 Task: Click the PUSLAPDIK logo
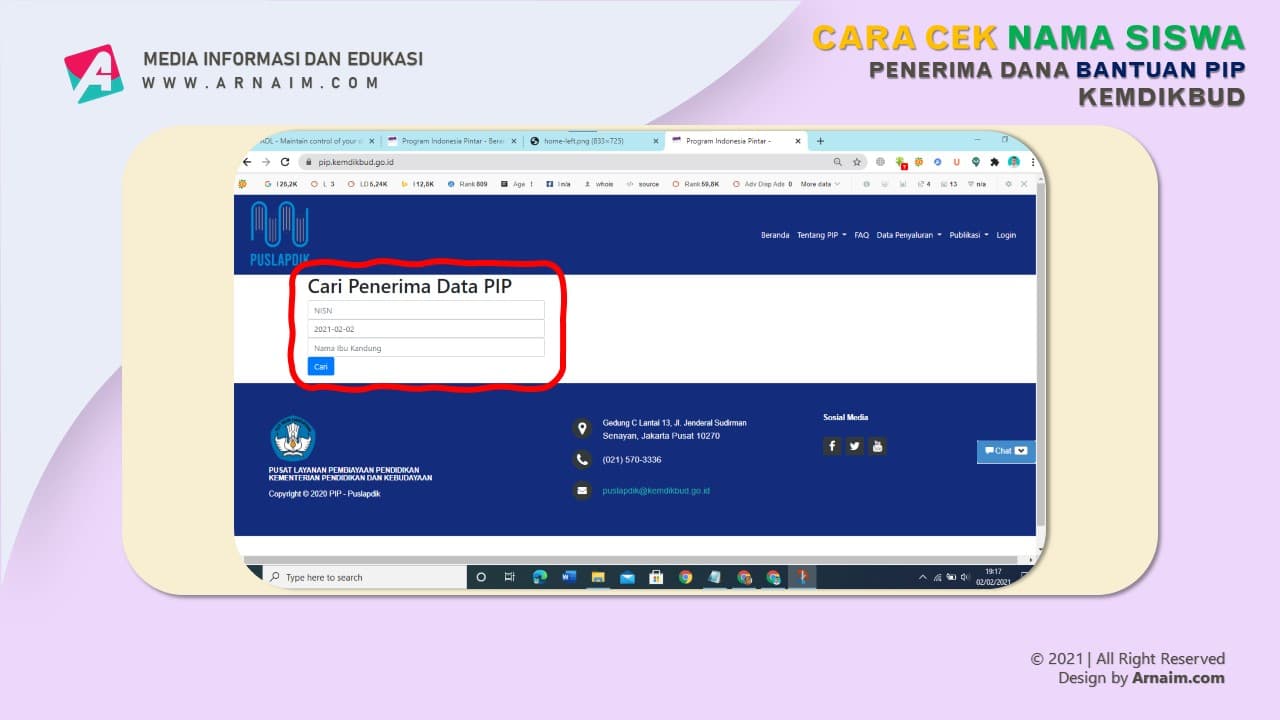tap(279, 235)
